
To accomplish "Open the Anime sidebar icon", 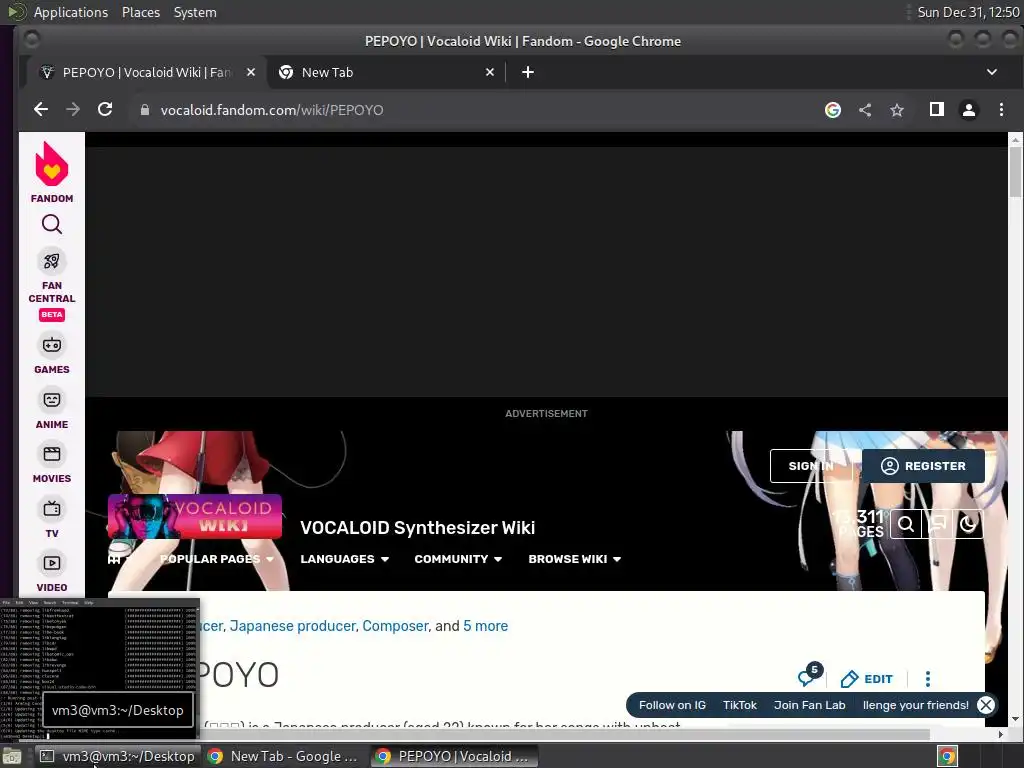I will click(52, 400).
